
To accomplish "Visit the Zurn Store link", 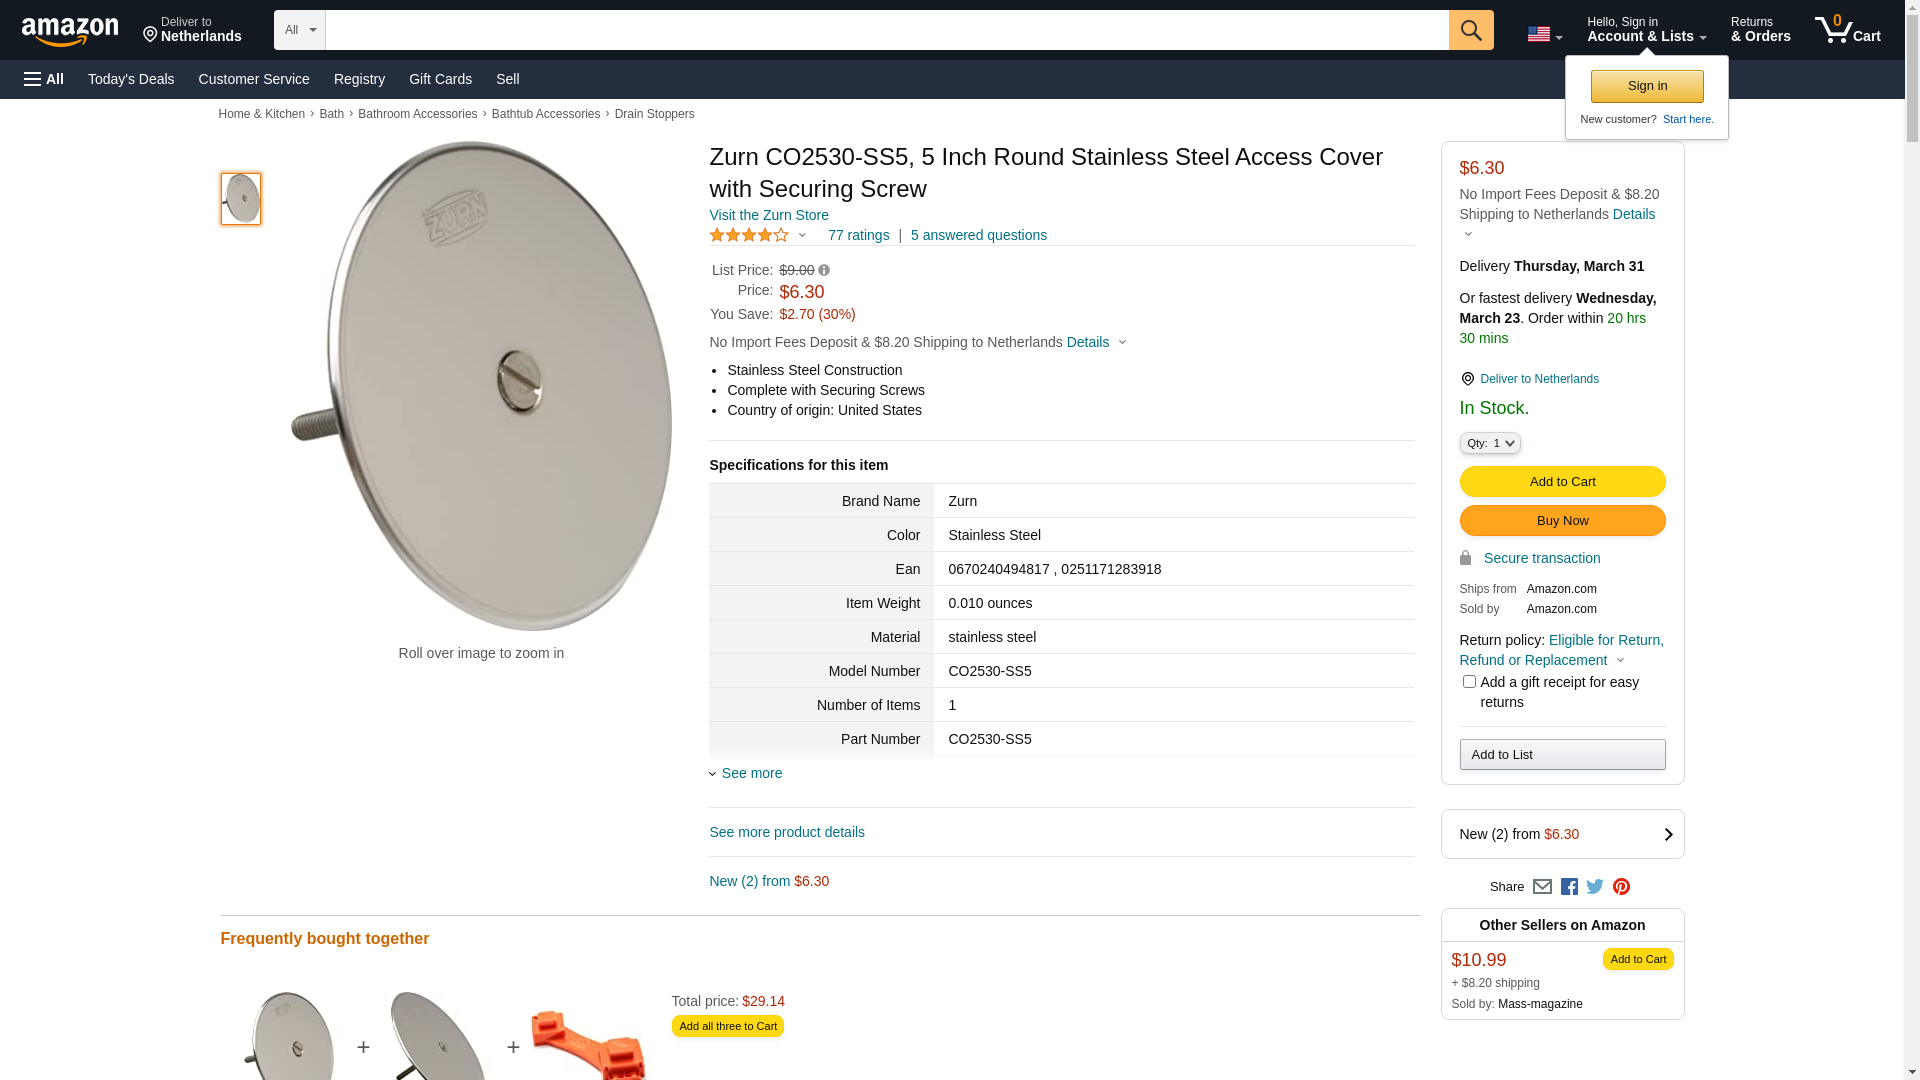I will [768, 215].
